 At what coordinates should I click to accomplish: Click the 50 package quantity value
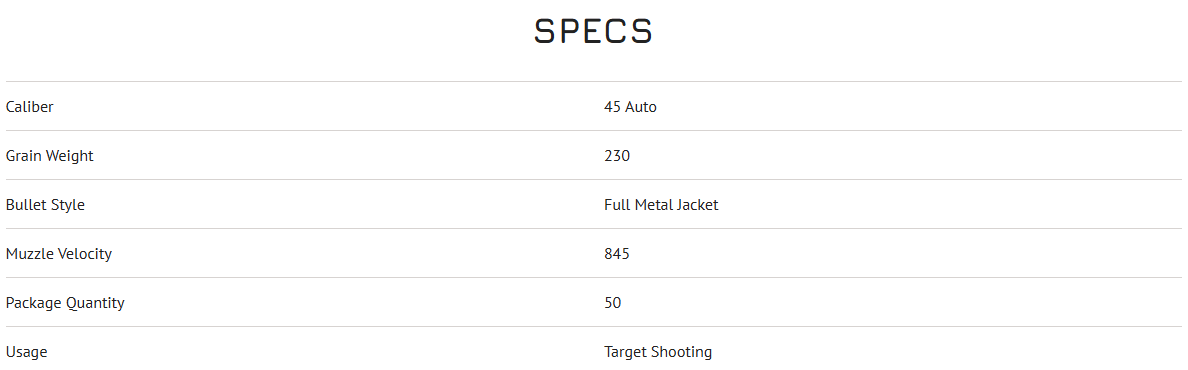(x=613, y=303)
